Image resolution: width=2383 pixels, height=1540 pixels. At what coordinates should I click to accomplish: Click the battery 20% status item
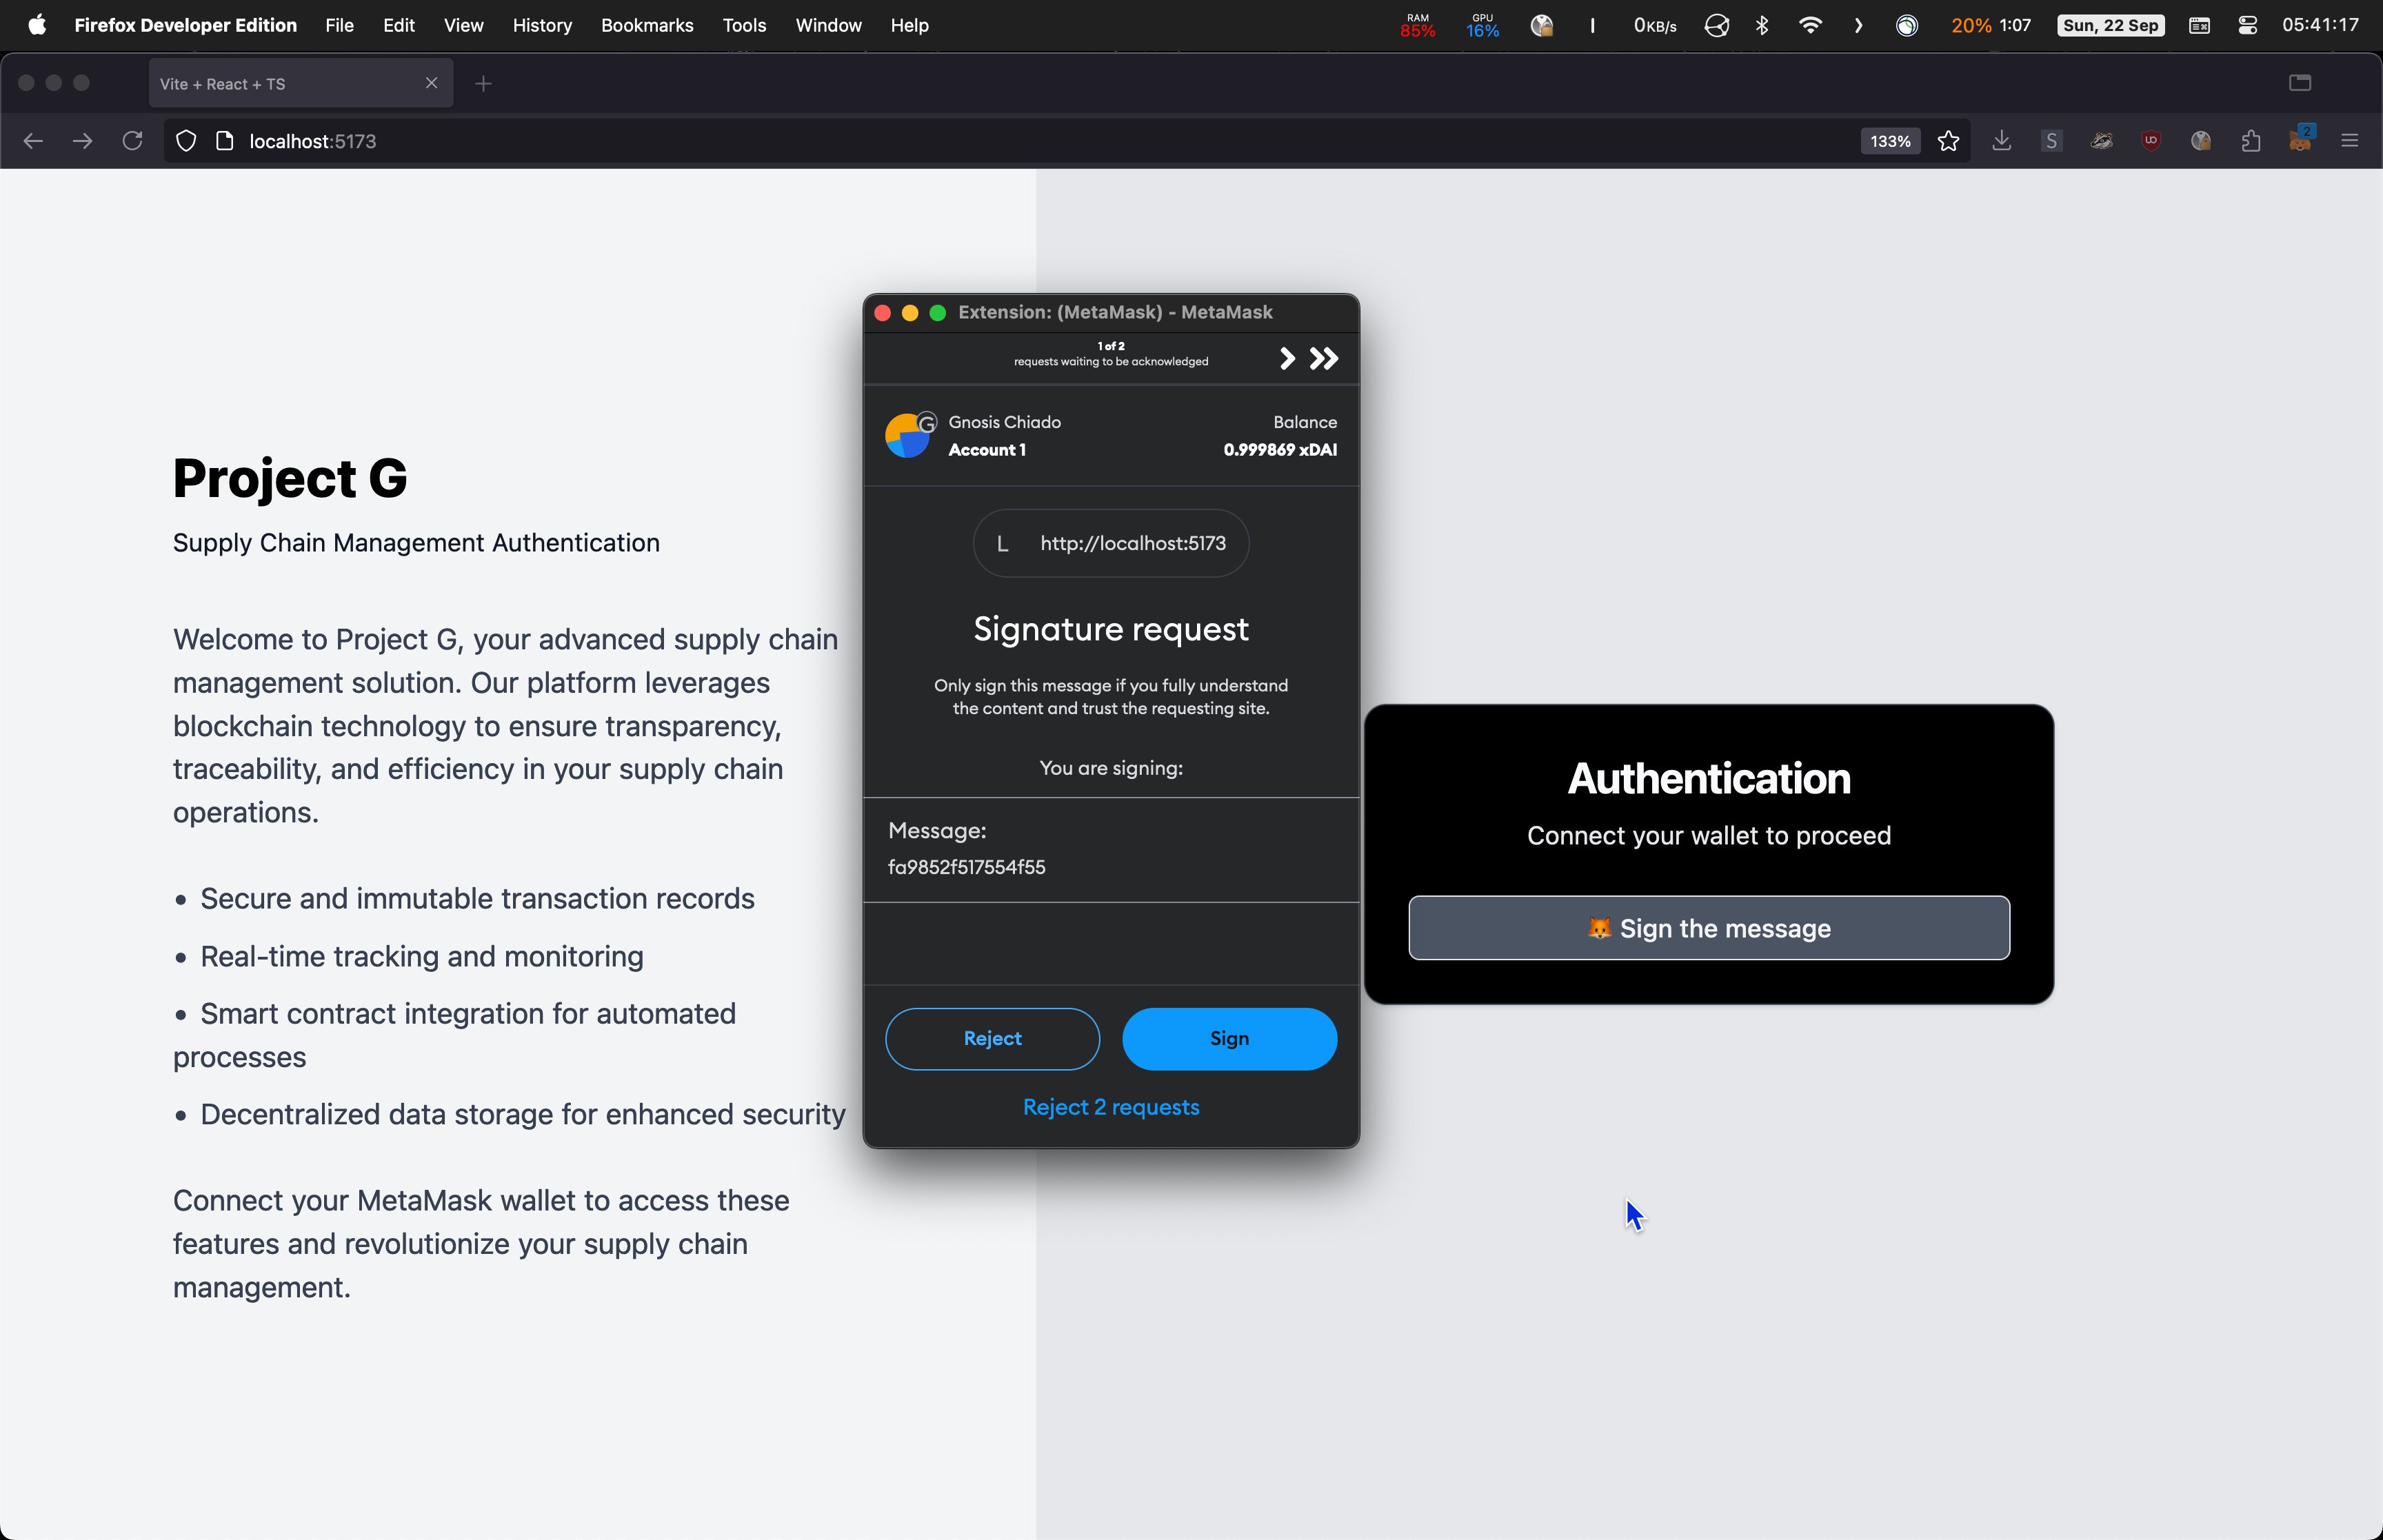click(x=1990, y=25)
